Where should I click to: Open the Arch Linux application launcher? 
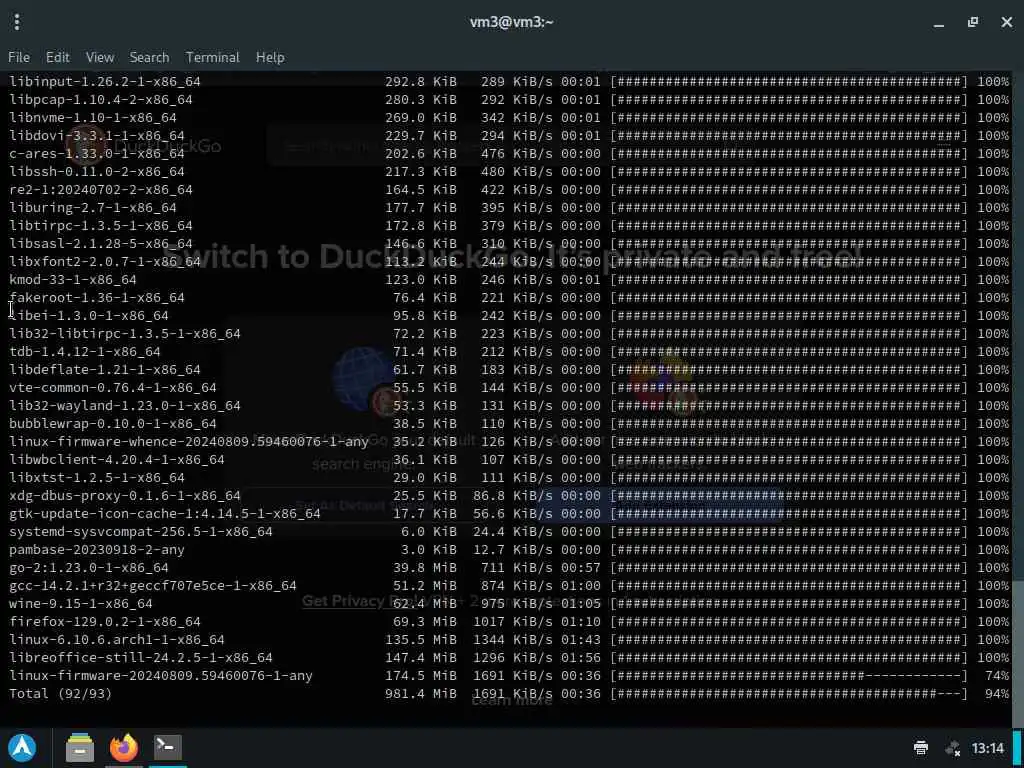[22, 748]
